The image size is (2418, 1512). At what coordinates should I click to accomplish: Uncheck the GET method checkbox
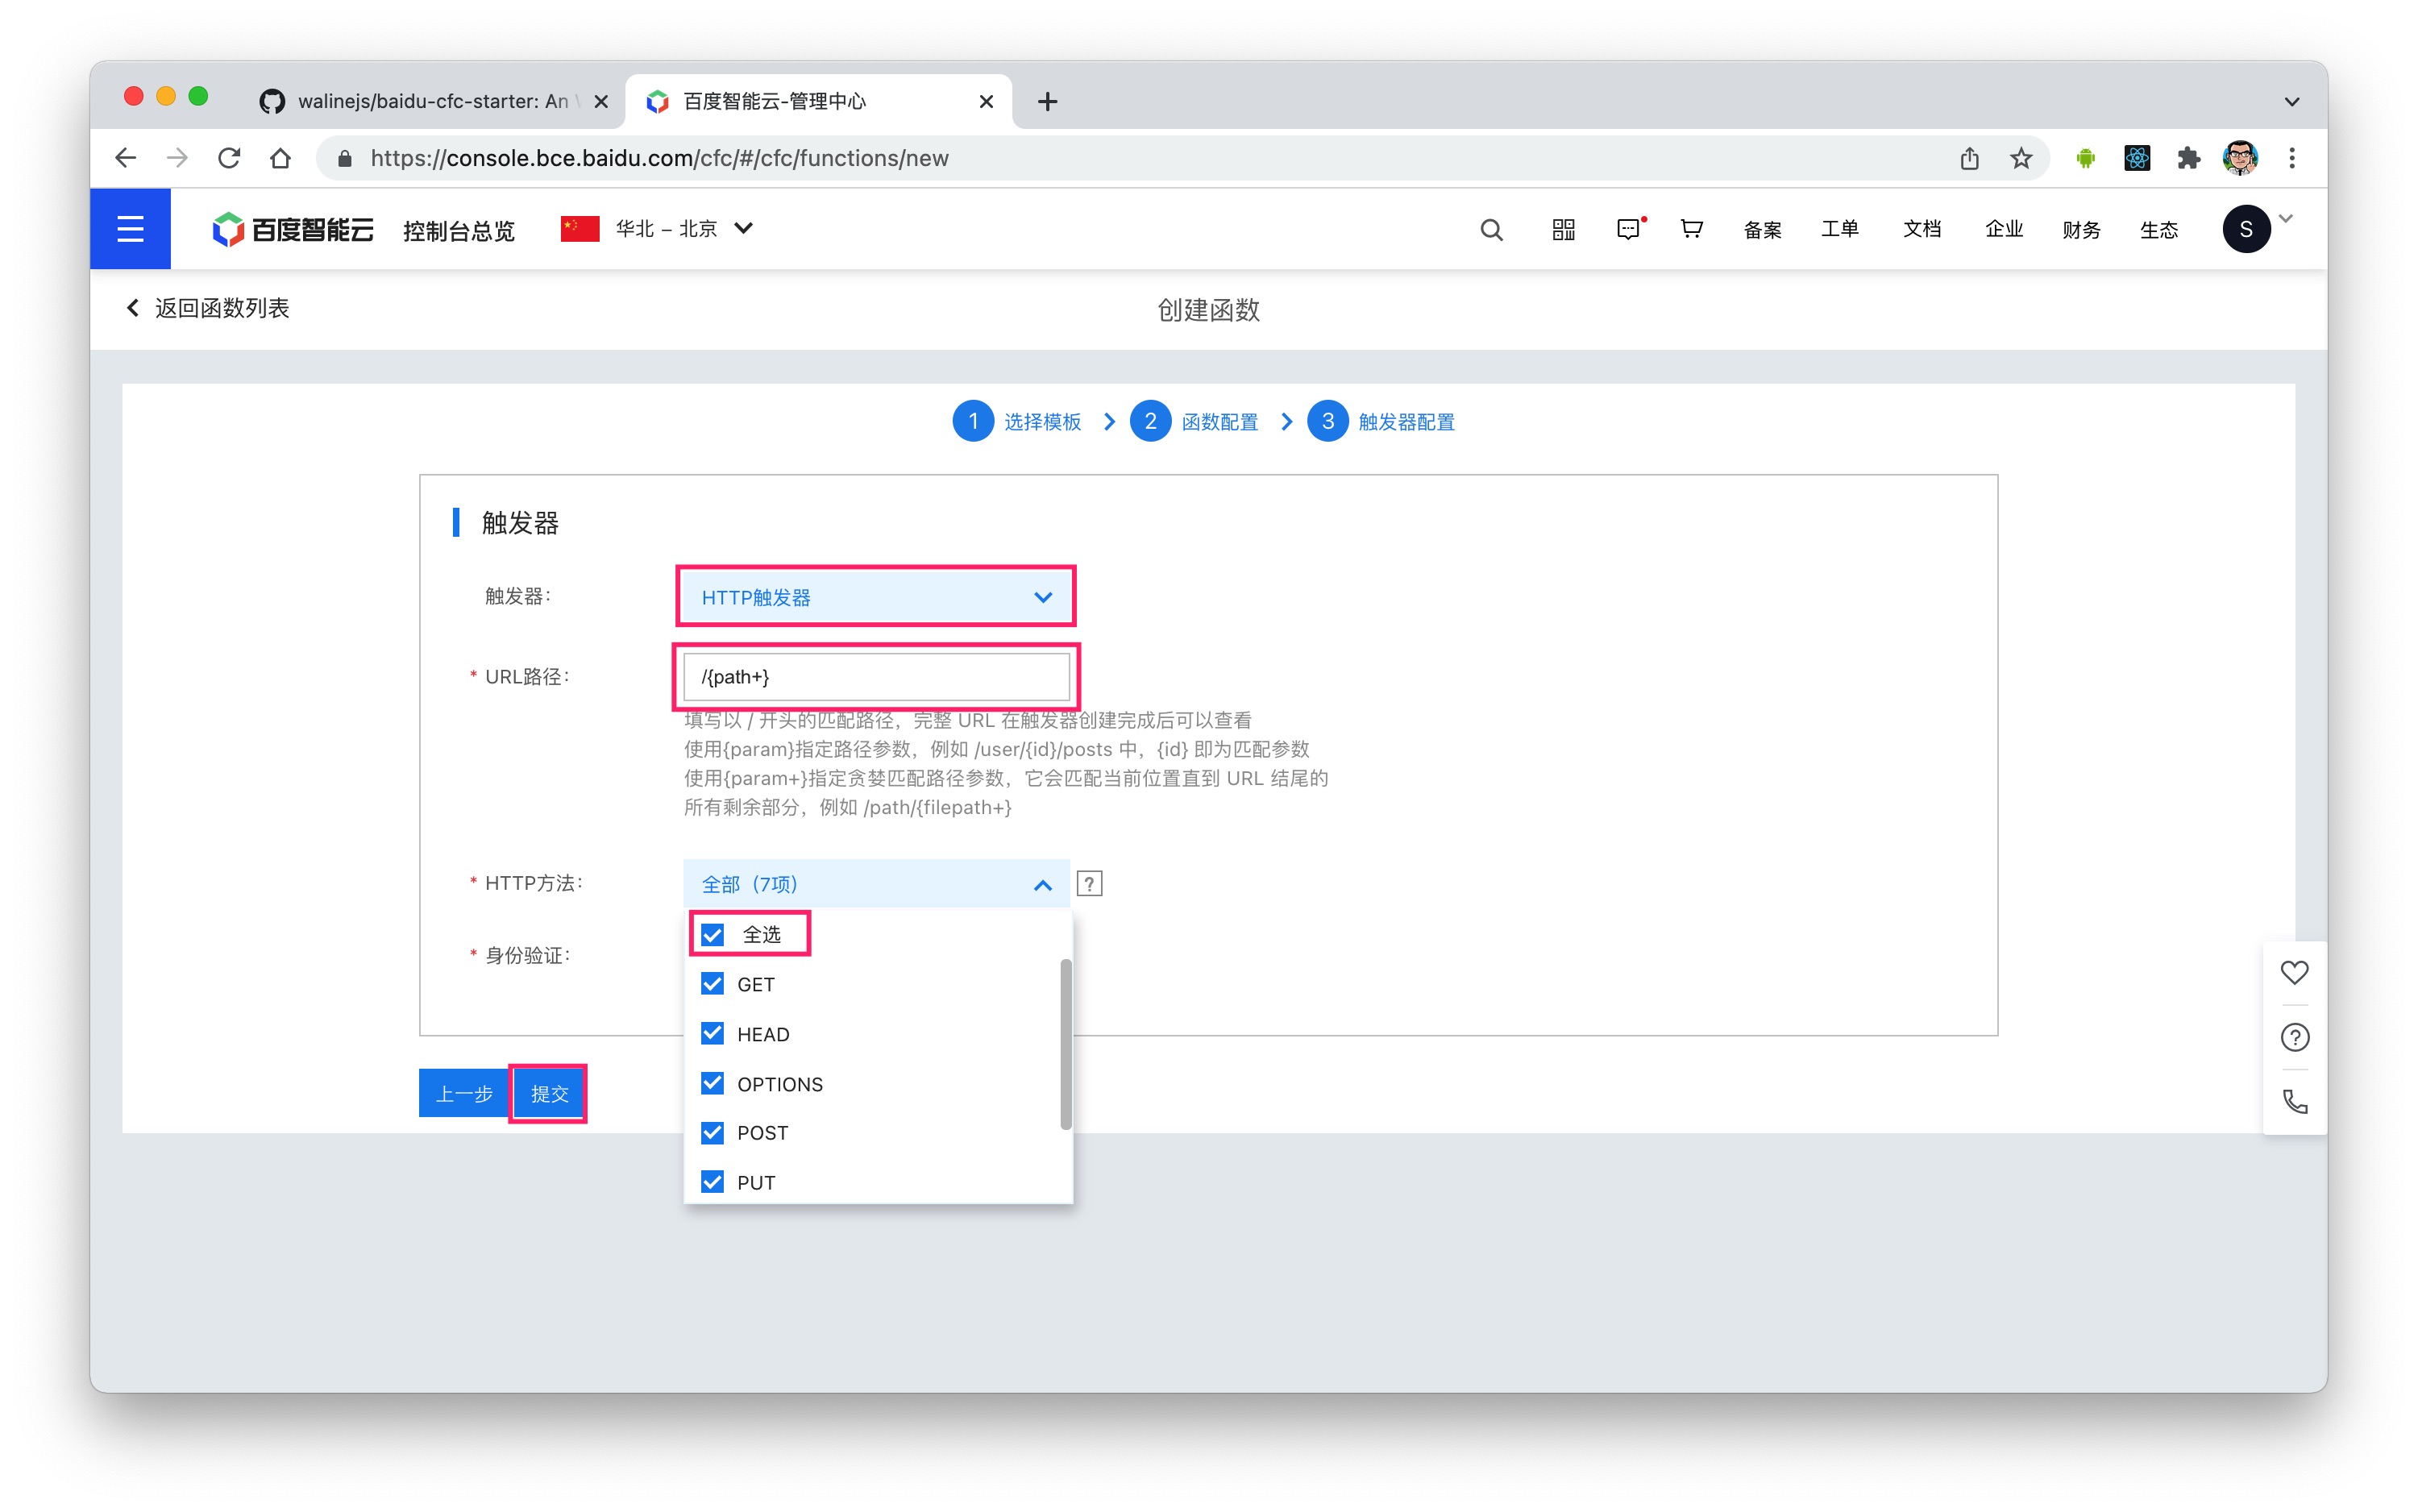(712, 984)
